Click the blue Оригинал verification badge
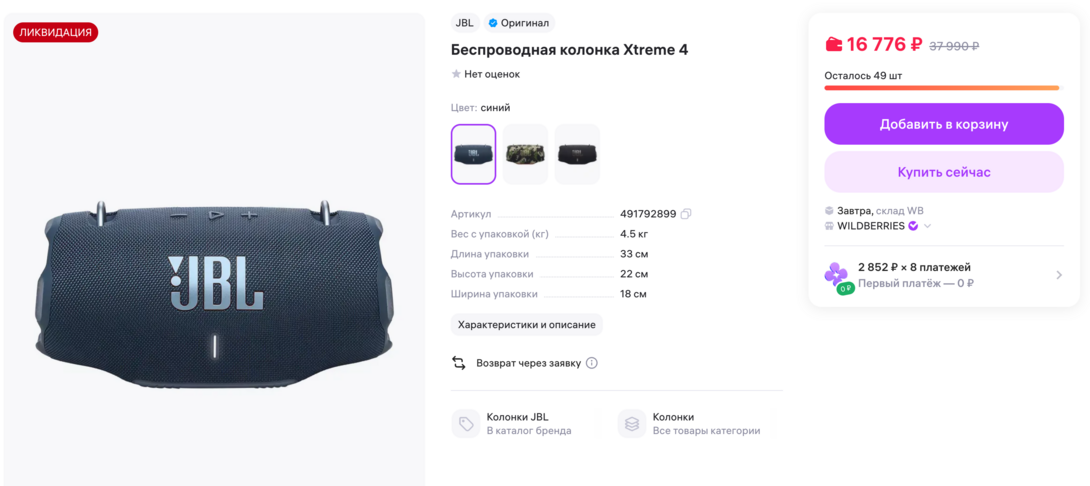1090x486 pixels. (519, 23)
